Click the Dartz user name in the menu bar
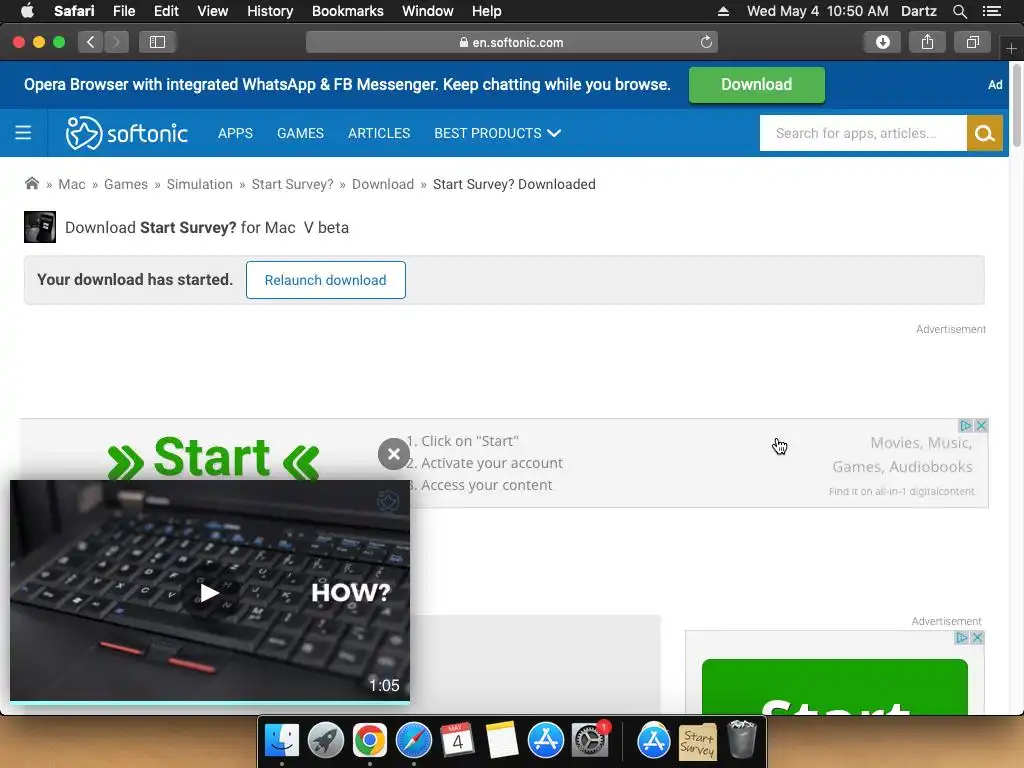This screenshot has height=768, width=1024. 918,11
